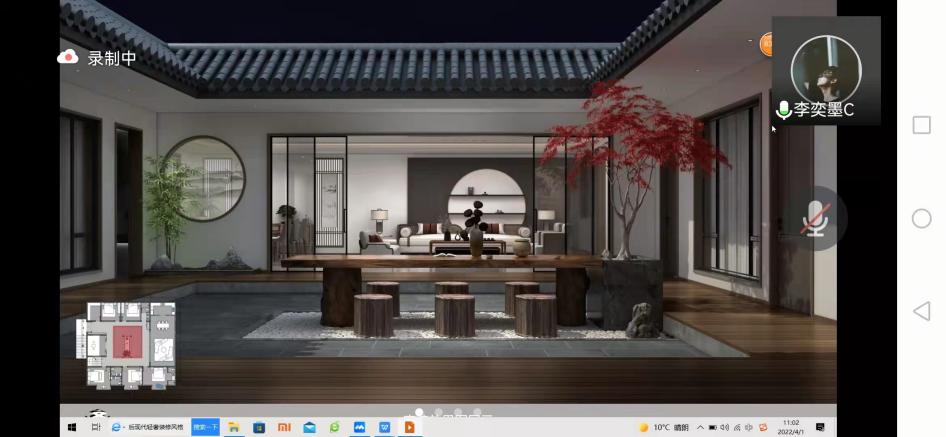Open Task View in the taskbar
The width and height of the screenshot is (946, 437).
pos(96,427)
